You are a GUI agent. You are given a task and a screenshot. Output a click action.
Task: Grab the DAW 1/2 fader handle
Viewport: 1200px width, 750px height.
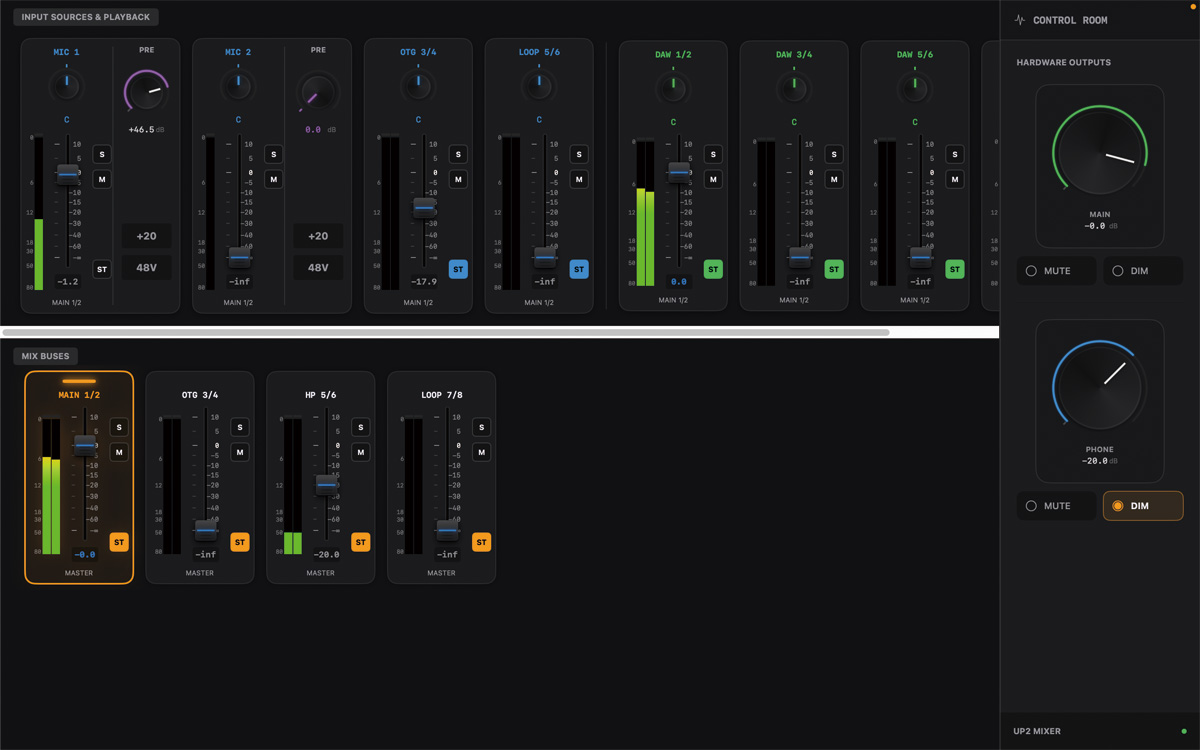679,172
